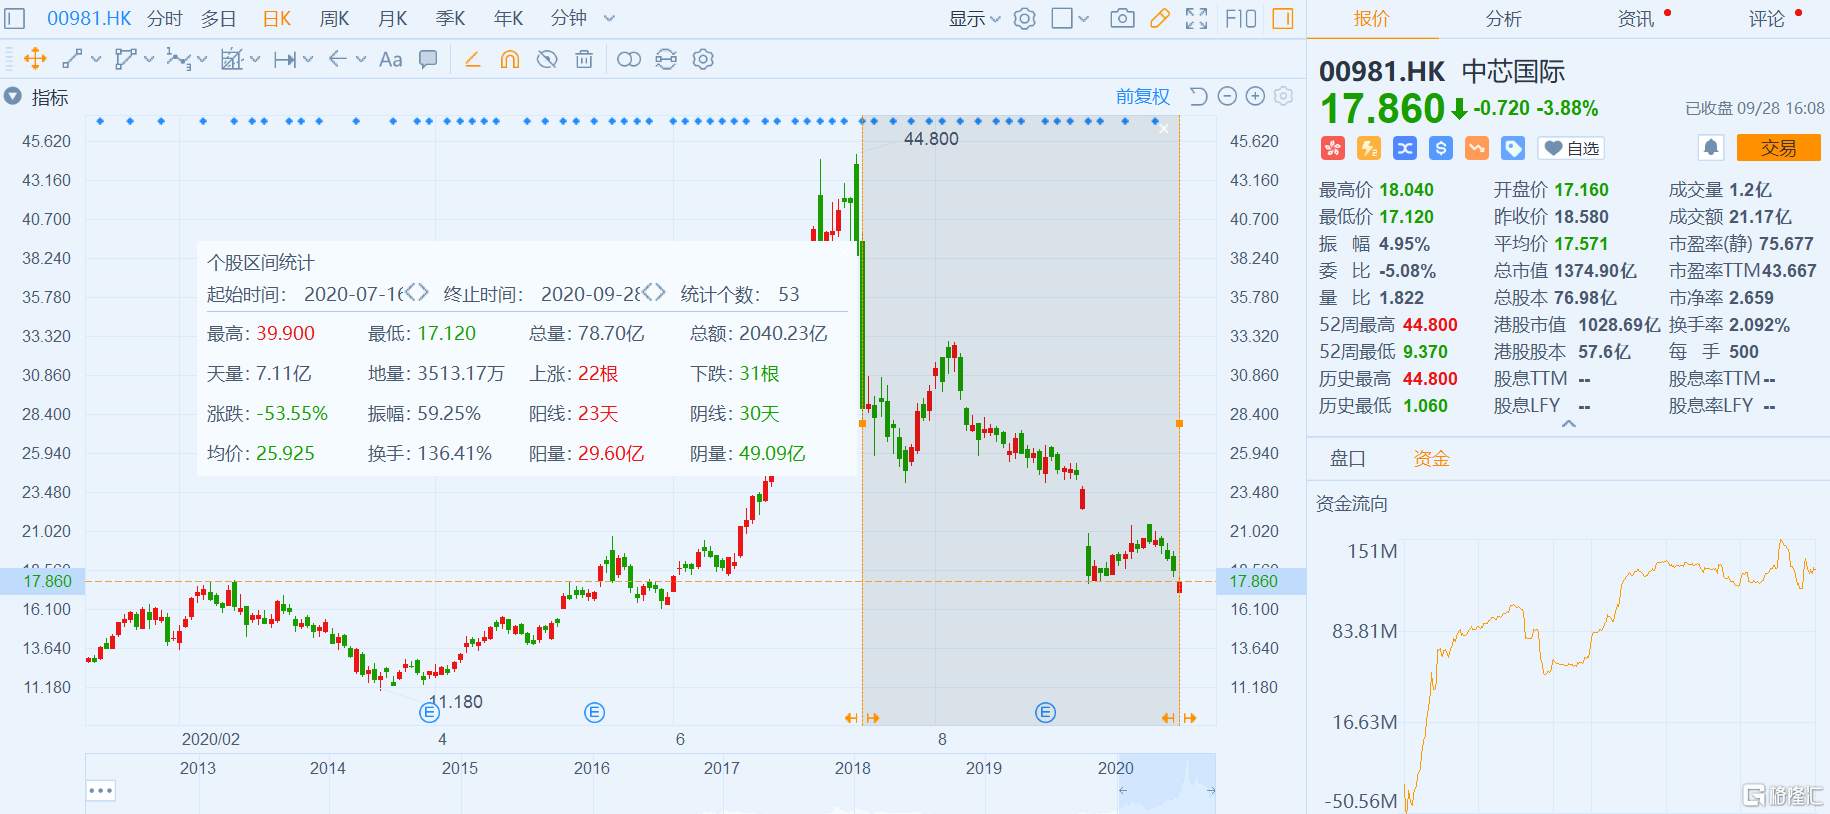
Task: Expand the range span tool dropdown arrow
Action: tap(308, 59)
